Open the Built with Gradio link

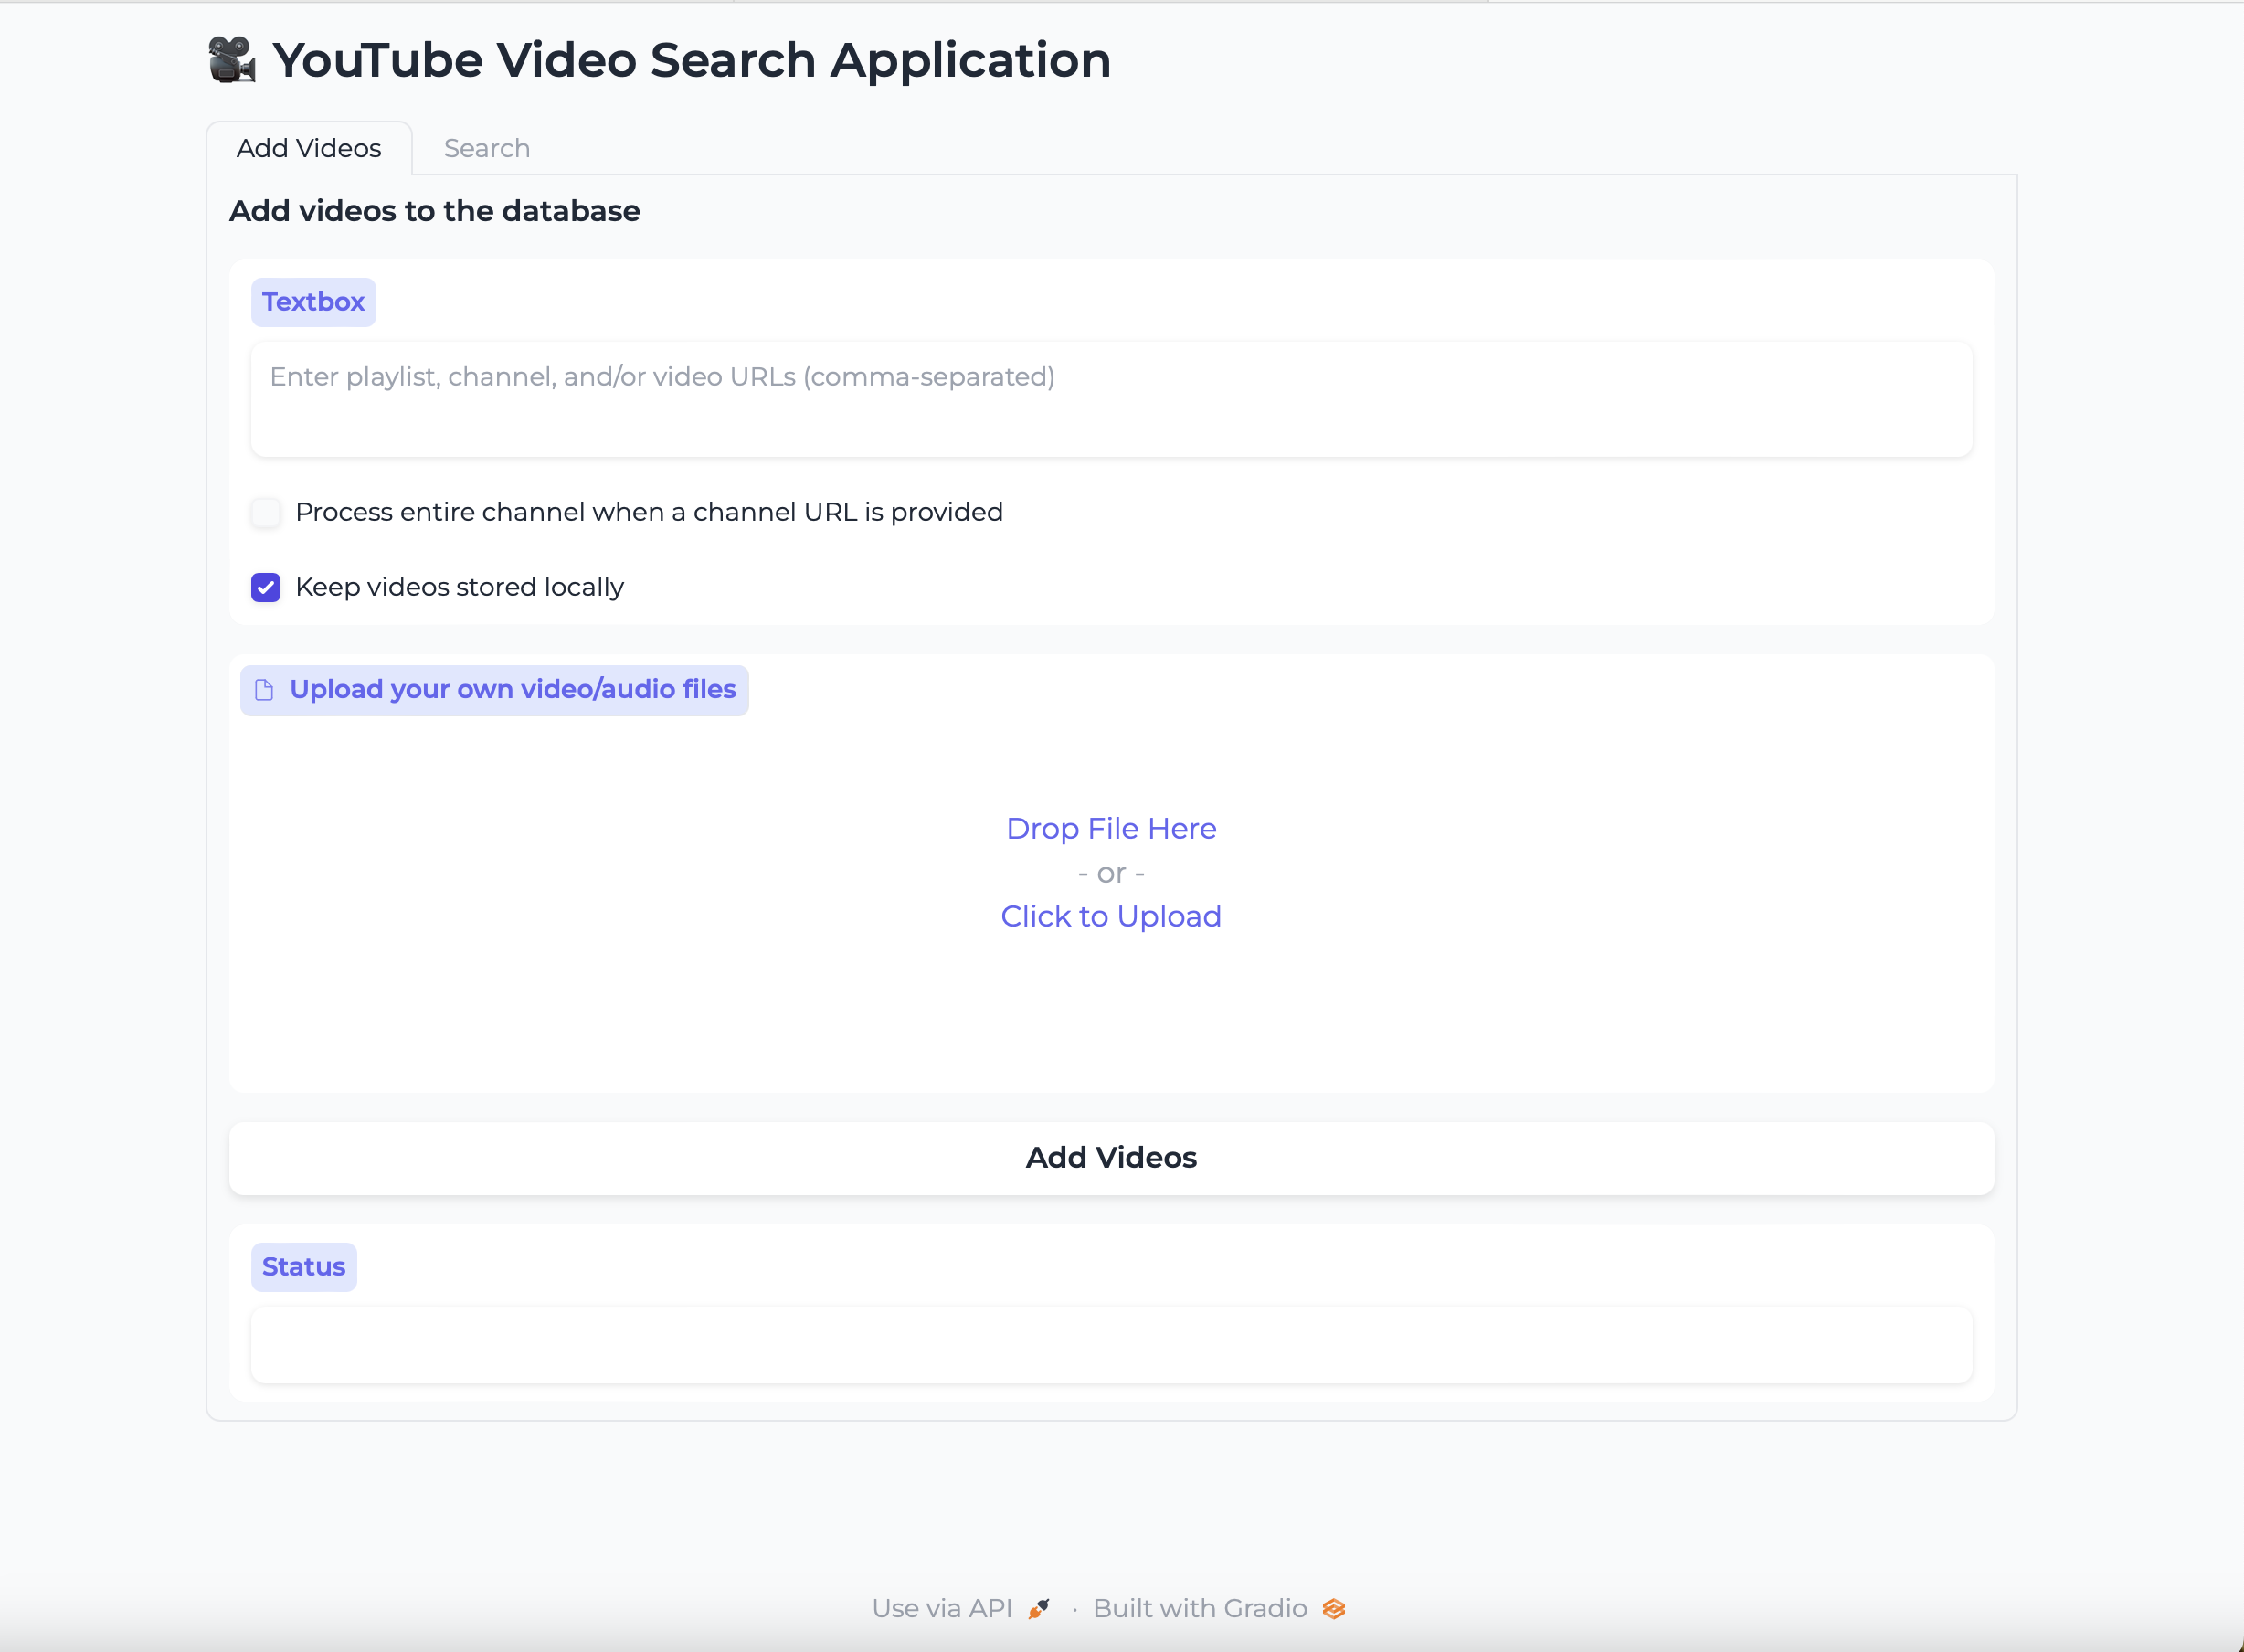tap(1219, 1608)
